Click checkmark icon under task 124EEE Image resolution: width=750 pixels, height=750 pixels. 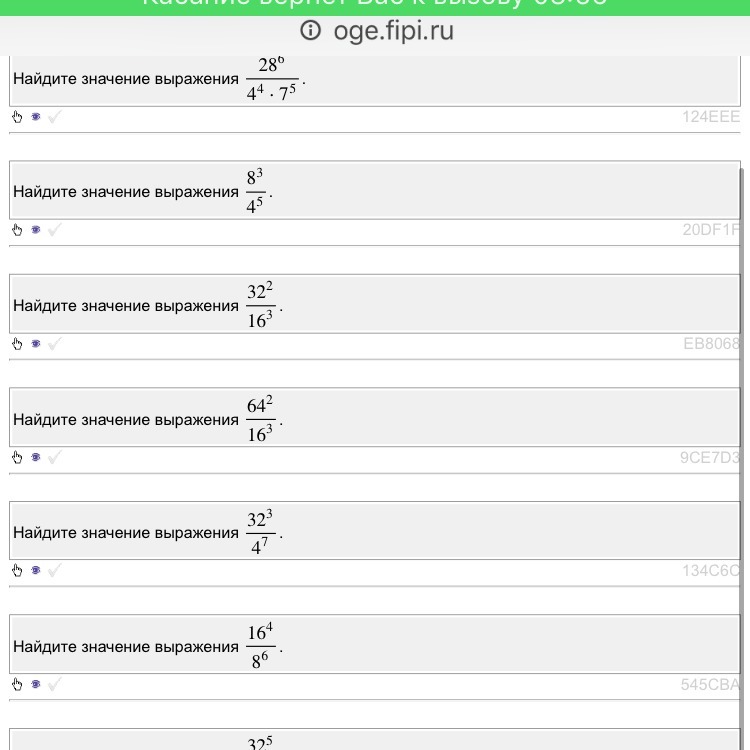tap(54, 117)
